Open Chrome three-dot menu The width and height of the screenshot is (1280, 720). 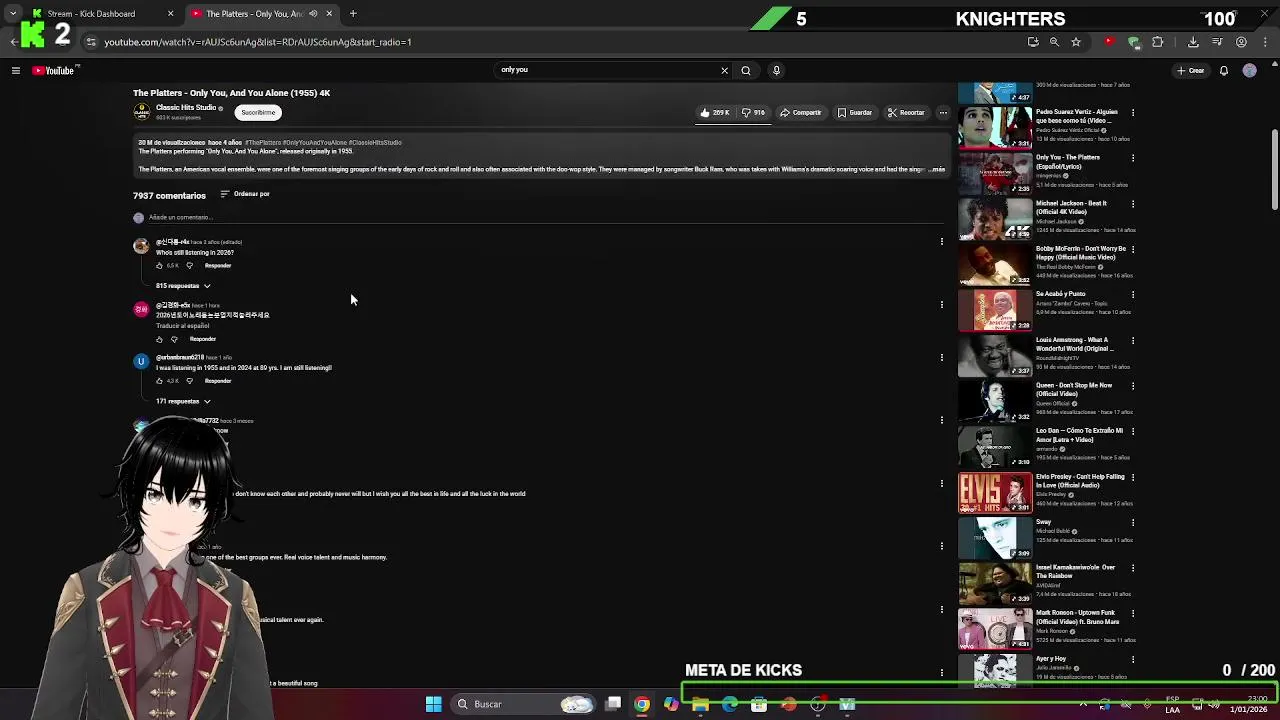(1265, 42)
